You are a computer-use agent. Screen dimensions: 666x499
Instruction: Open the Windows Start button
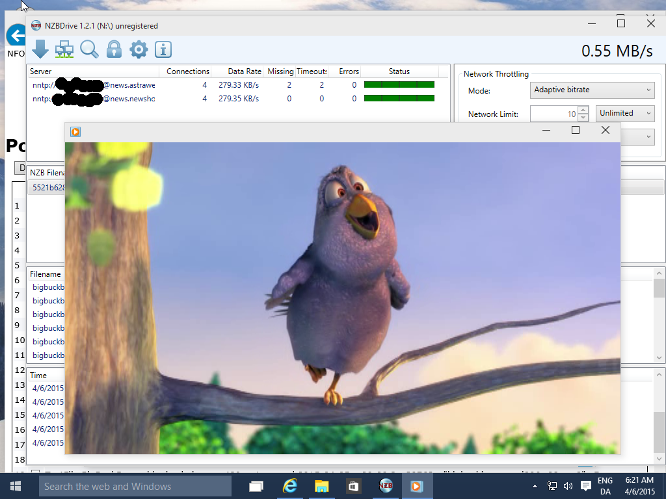pos(15,486)
